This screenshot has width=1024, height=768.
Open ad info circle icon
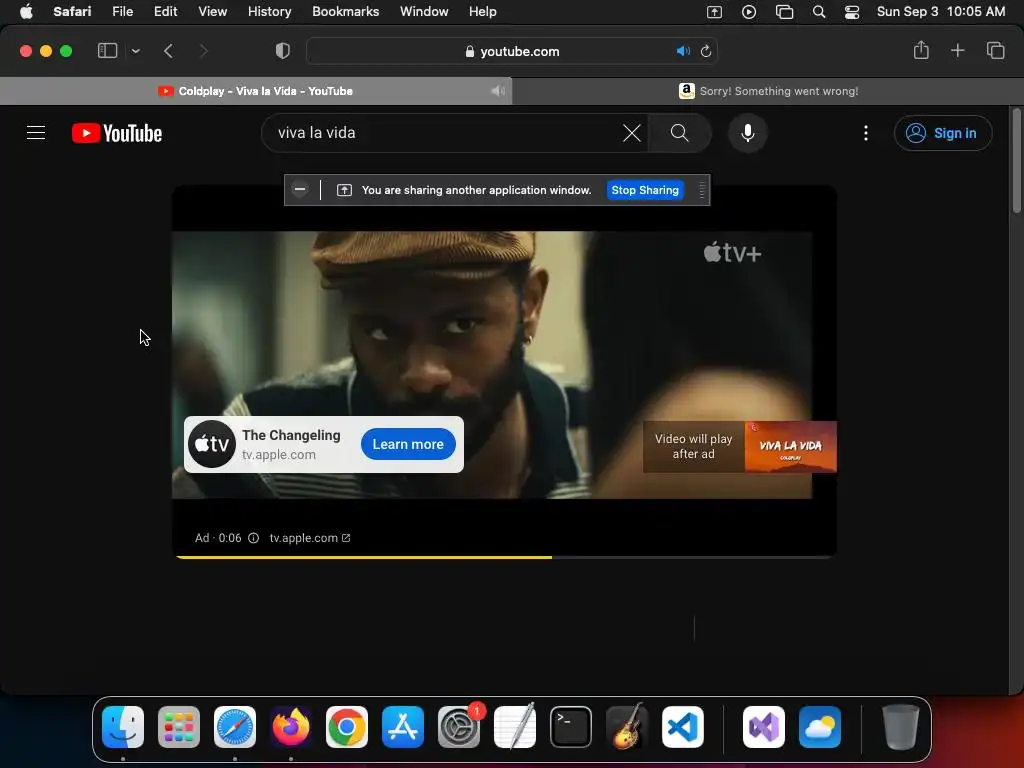(x=253, y=538)
